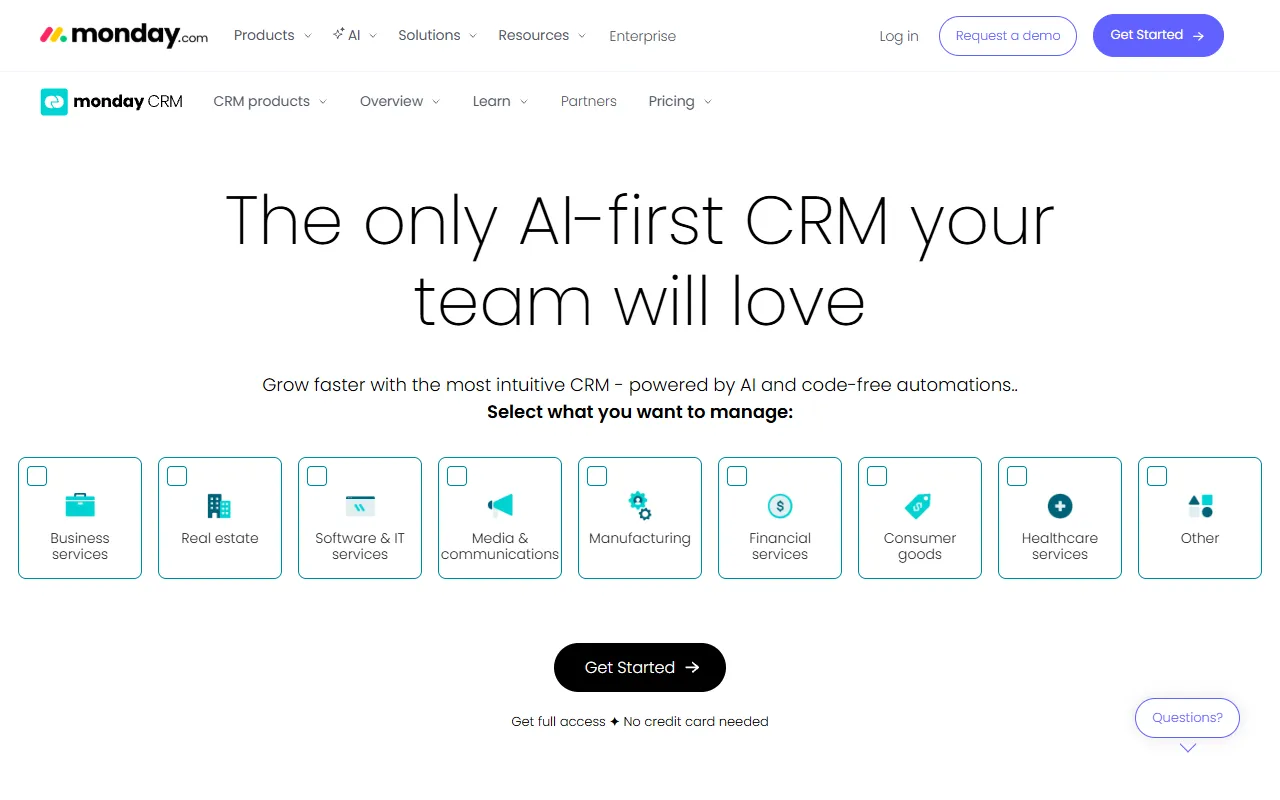This screenshot has height=800, width=1280.
Task: Click Request a demo button
Action: click(1007, 36)
